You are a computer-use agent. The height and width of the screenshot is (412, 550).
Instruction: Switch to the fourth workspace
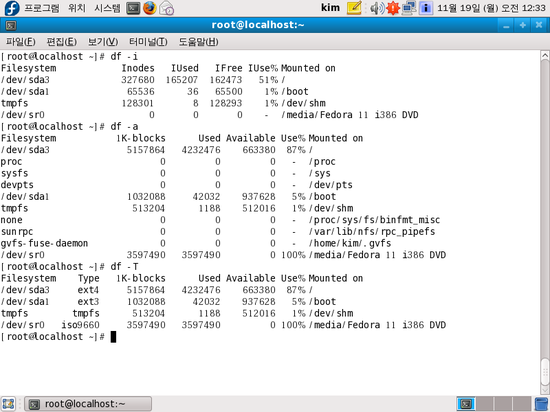[x=522, y=404]
